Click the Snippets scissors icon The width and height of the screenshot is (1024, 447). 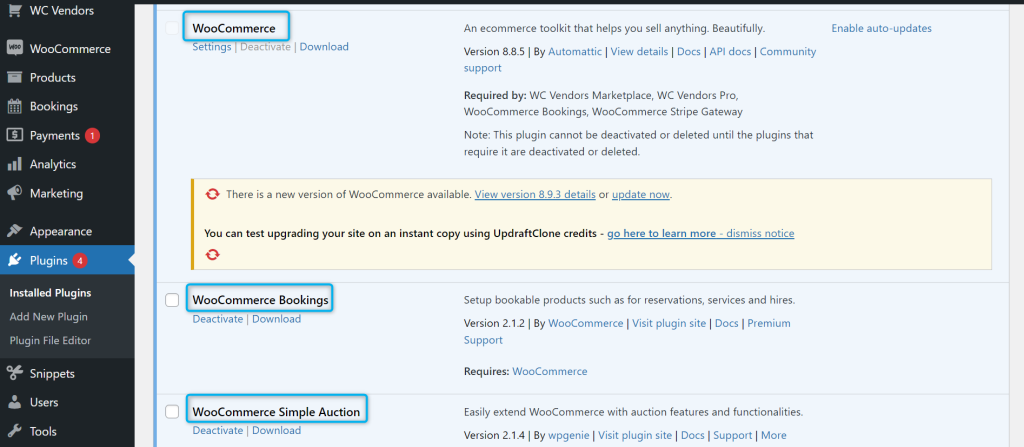point(15,374)
